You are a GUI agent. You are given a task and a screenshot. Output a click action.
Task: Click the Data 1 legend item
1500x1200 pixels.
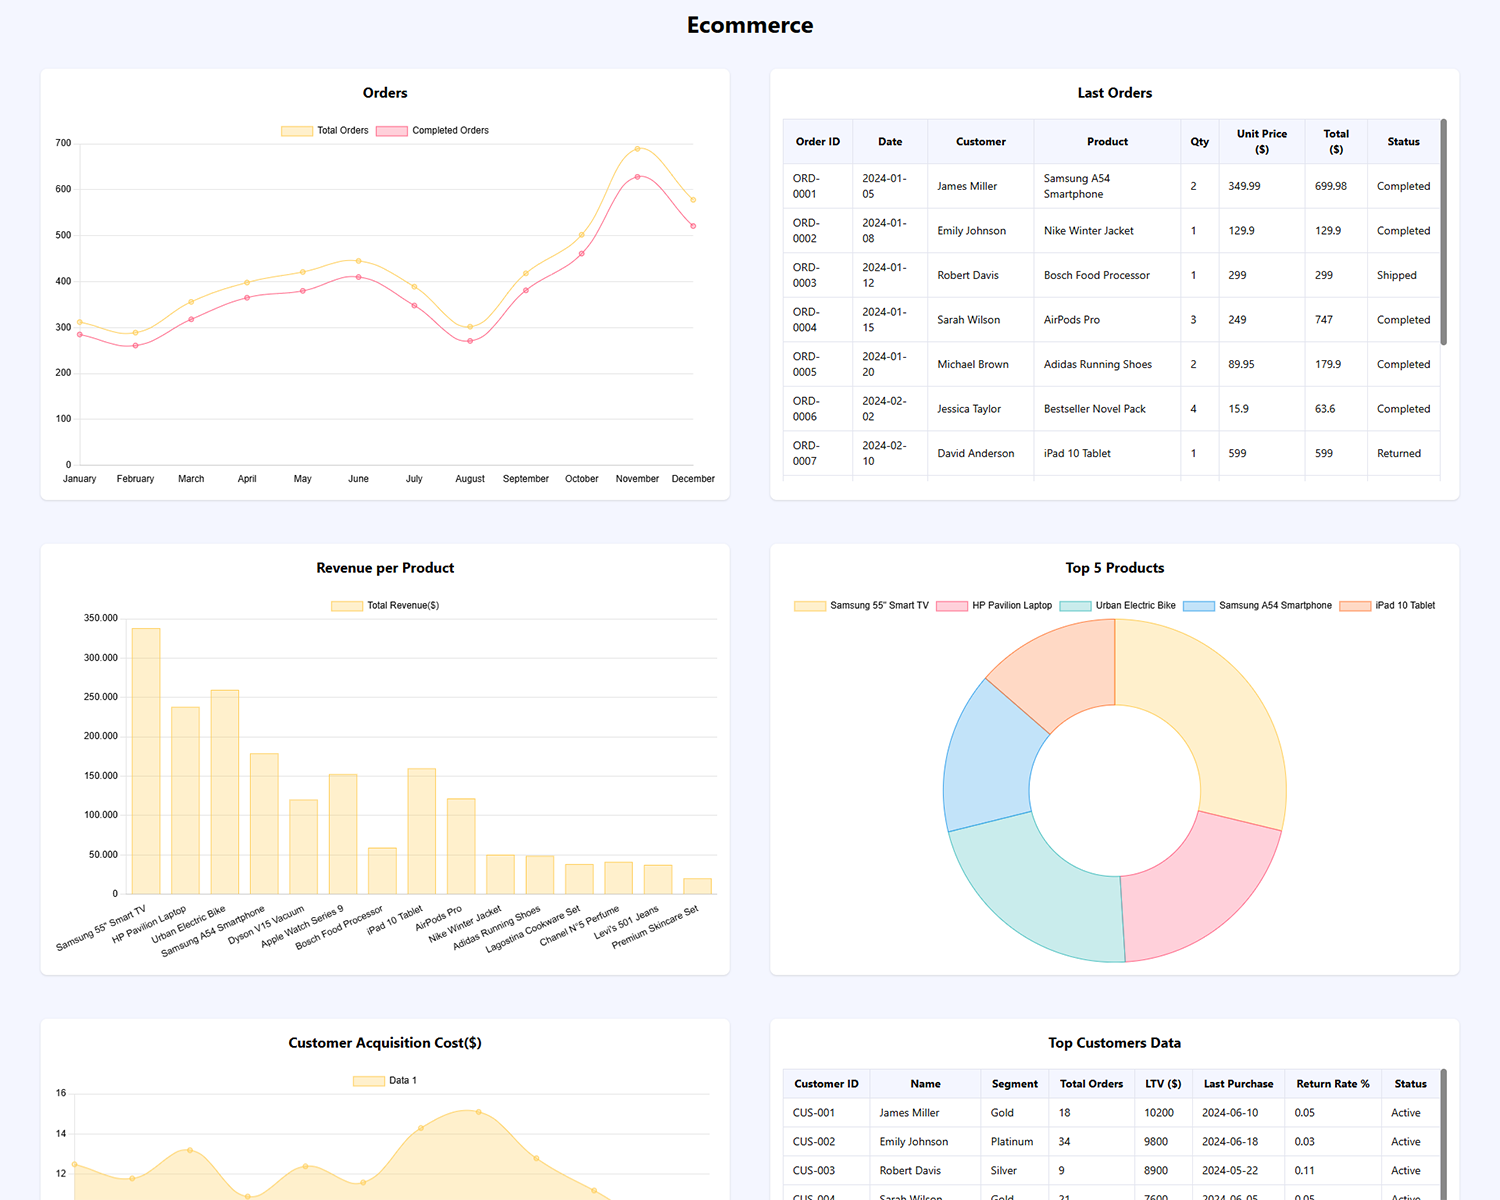(x=385, y=1081)
